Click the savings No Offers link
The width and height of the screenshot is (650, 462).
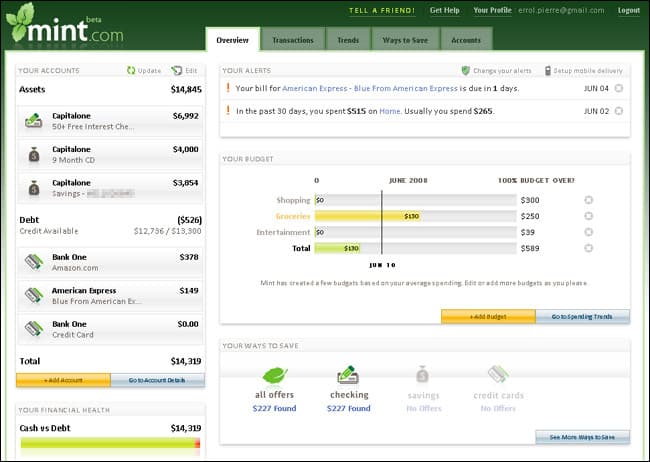coord(424,408)
